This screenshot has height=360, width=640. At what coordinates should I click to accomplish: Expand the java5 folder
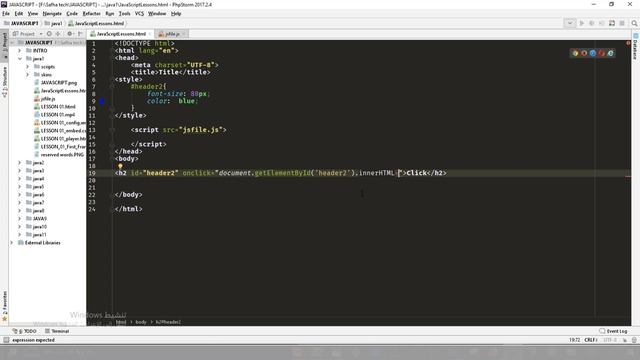(19, 187)
